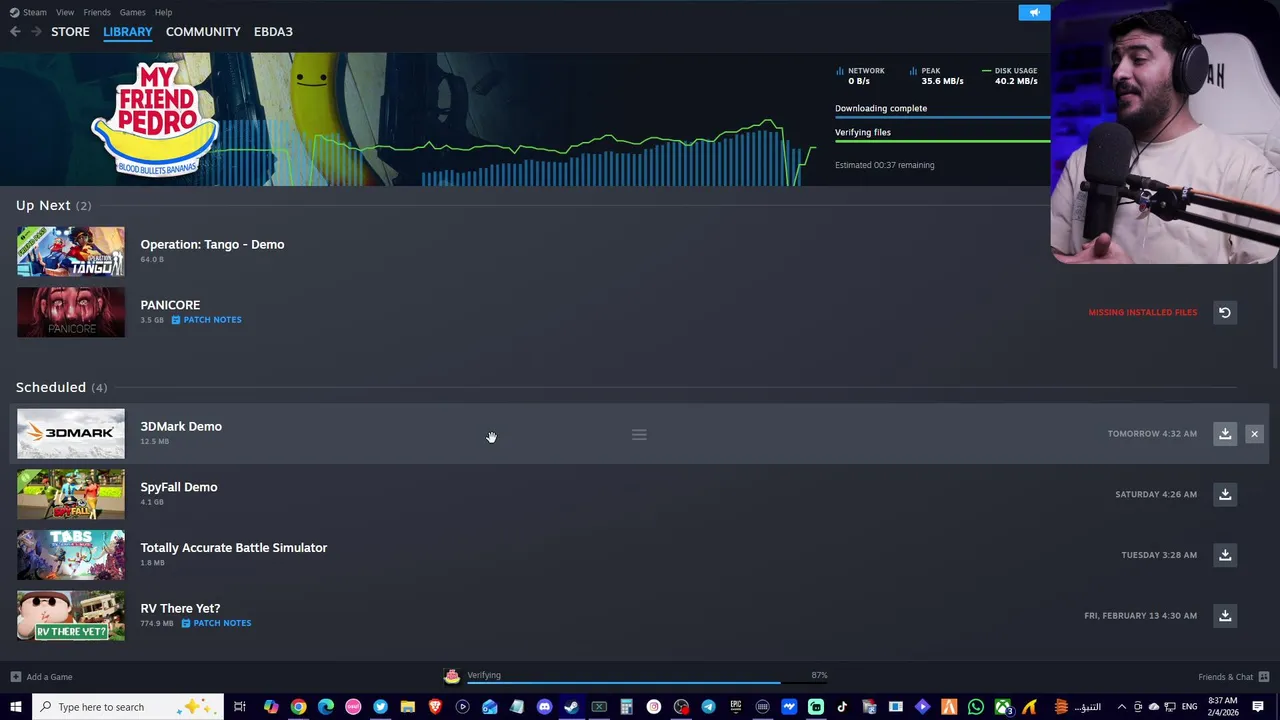
Task: Click the FRI, FEBRUARY 13 schedule time
Action: point(1140,616)
